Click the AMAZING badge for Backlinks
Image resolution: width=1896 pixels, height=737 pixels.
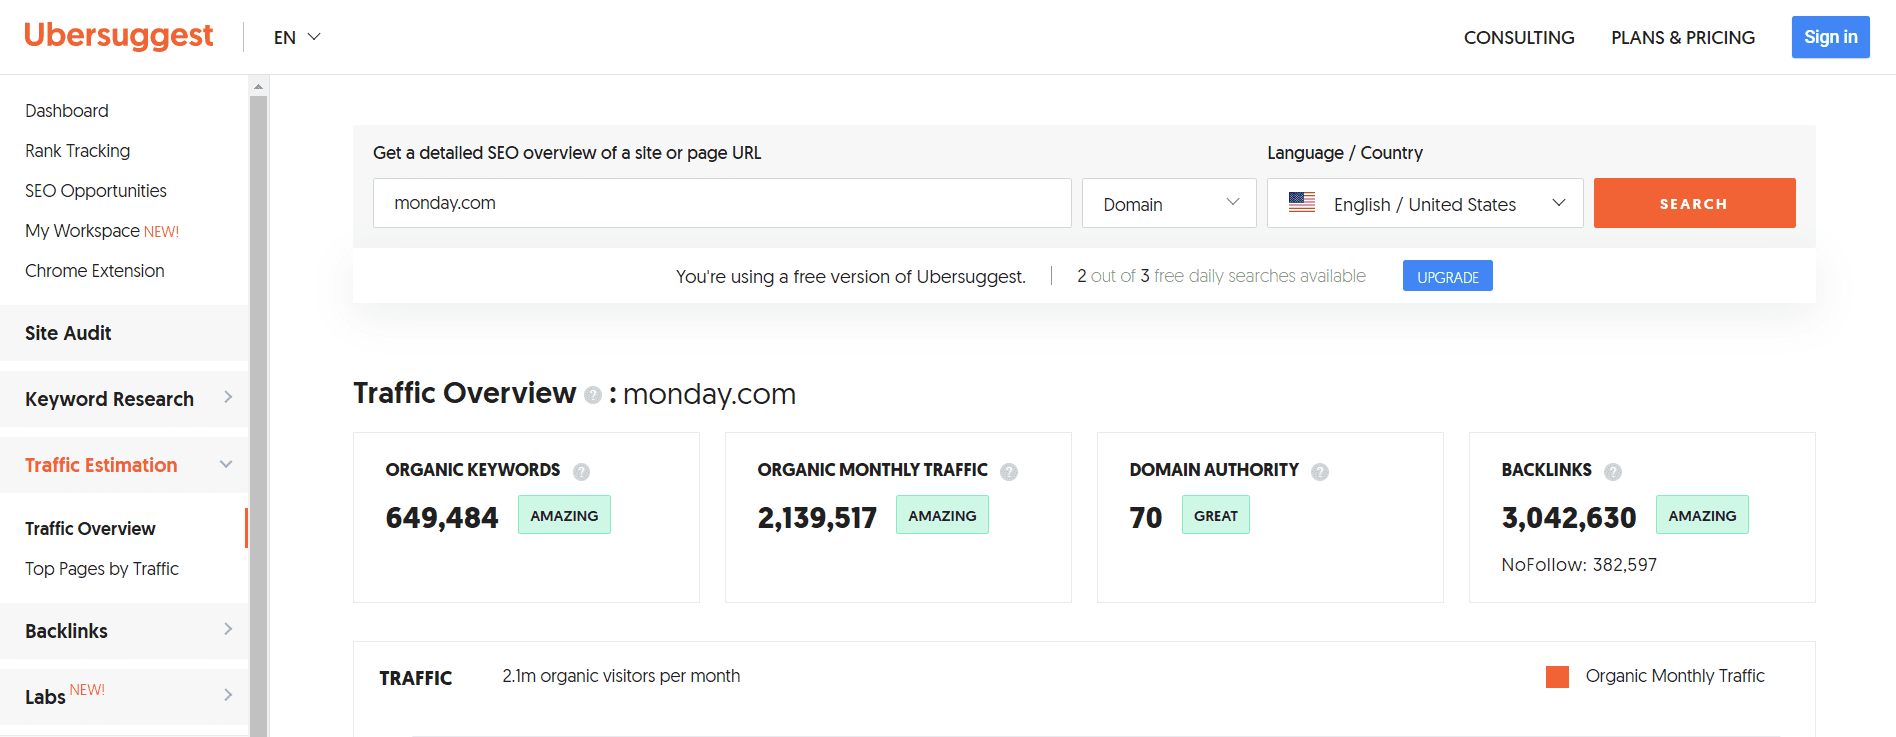[1702, 515]
